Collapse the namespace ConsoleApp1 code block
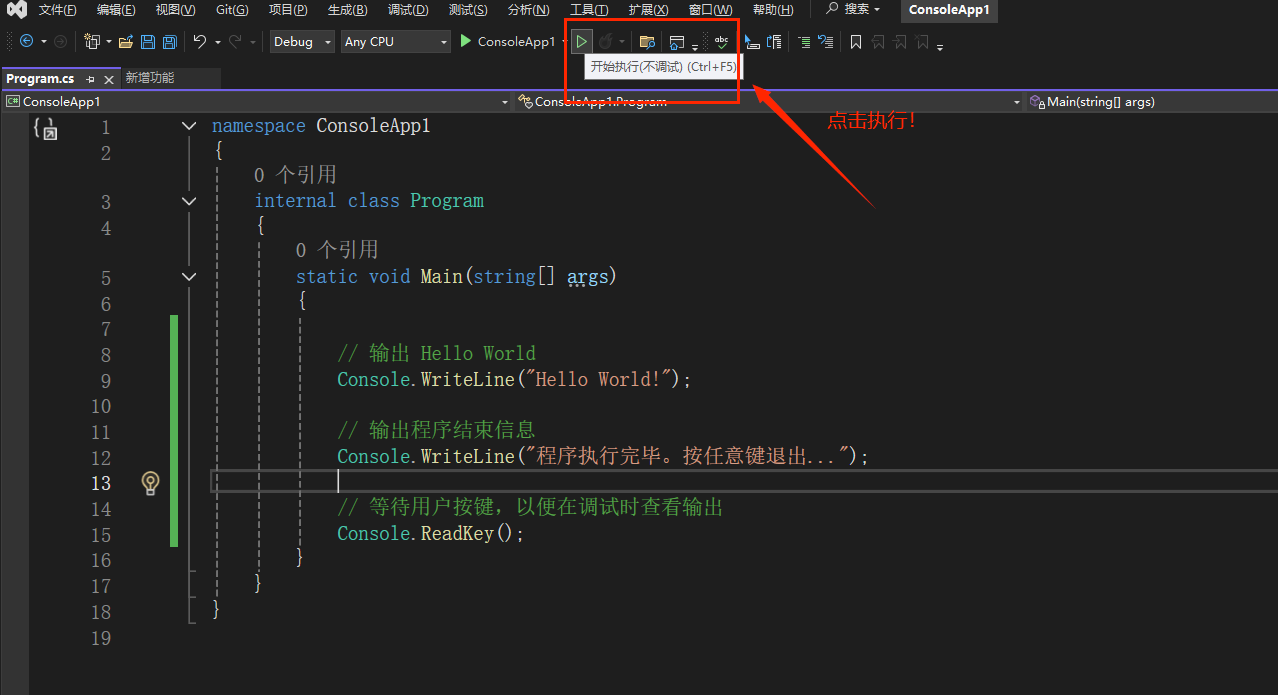Viewport: 1278px width, 695px height. 189,127
